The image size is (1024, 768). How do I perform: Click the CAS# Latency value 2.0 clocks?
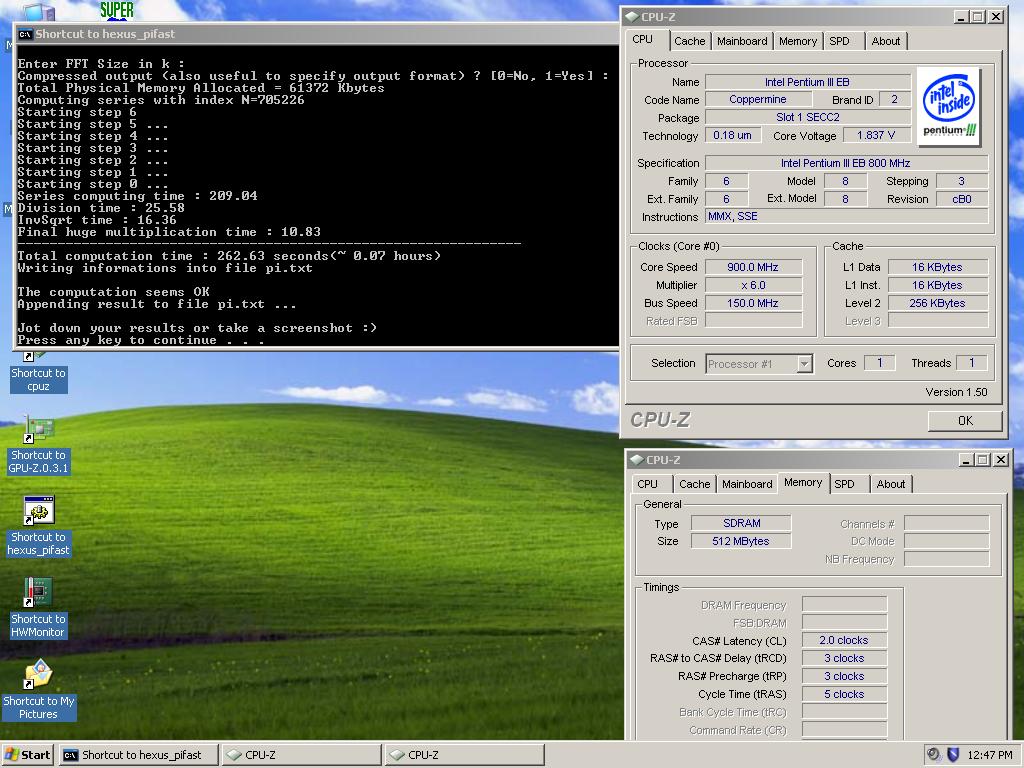844,641
